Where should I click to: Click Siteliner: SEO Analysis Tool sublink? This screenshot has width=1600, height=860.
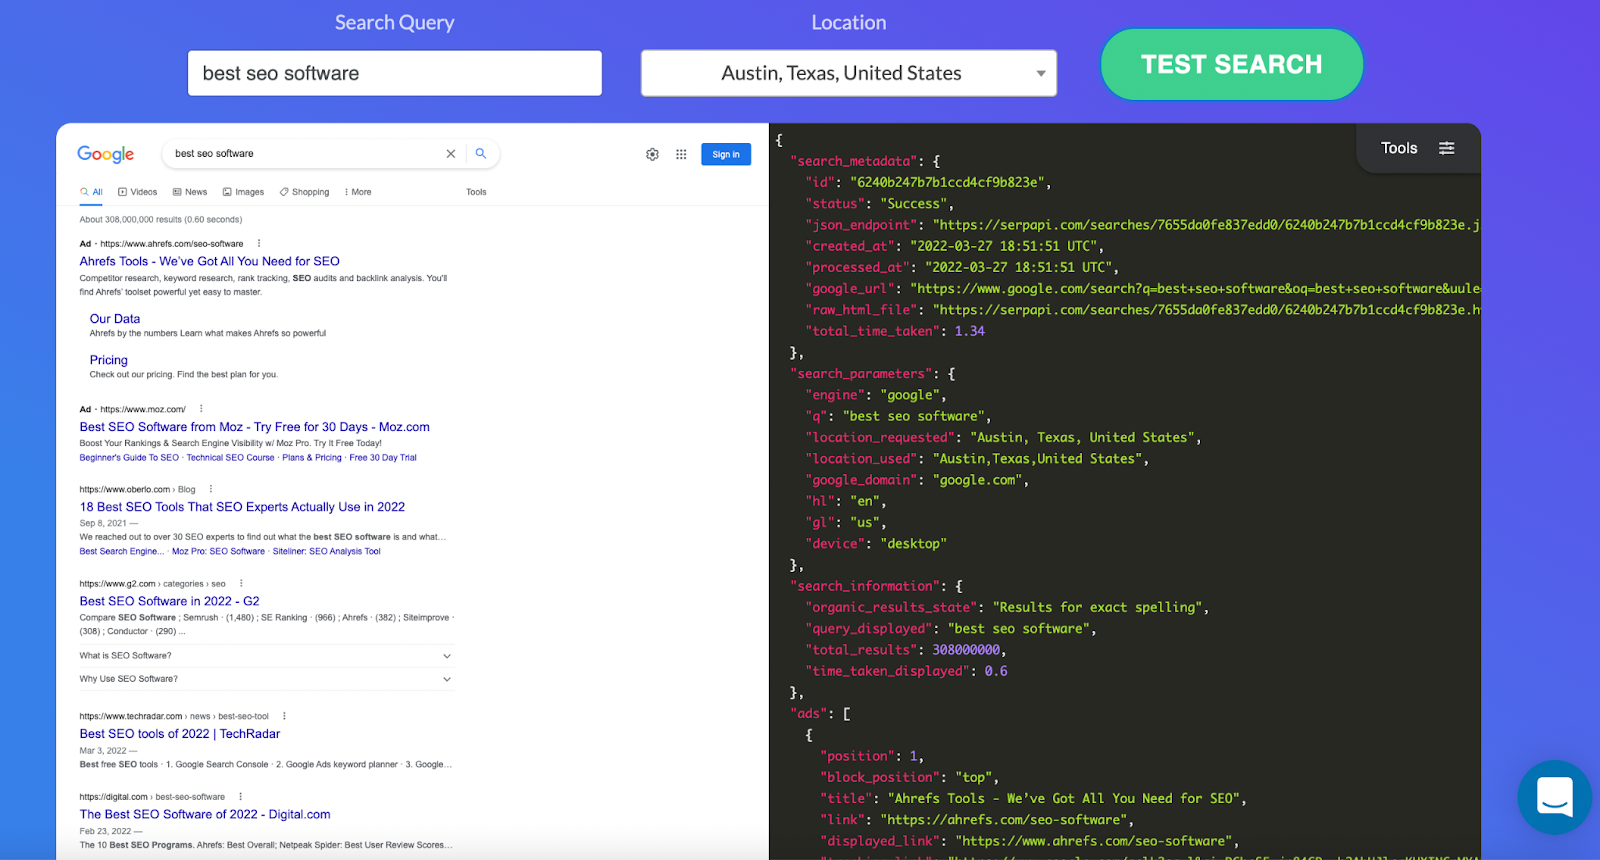[x=327, y=551]
